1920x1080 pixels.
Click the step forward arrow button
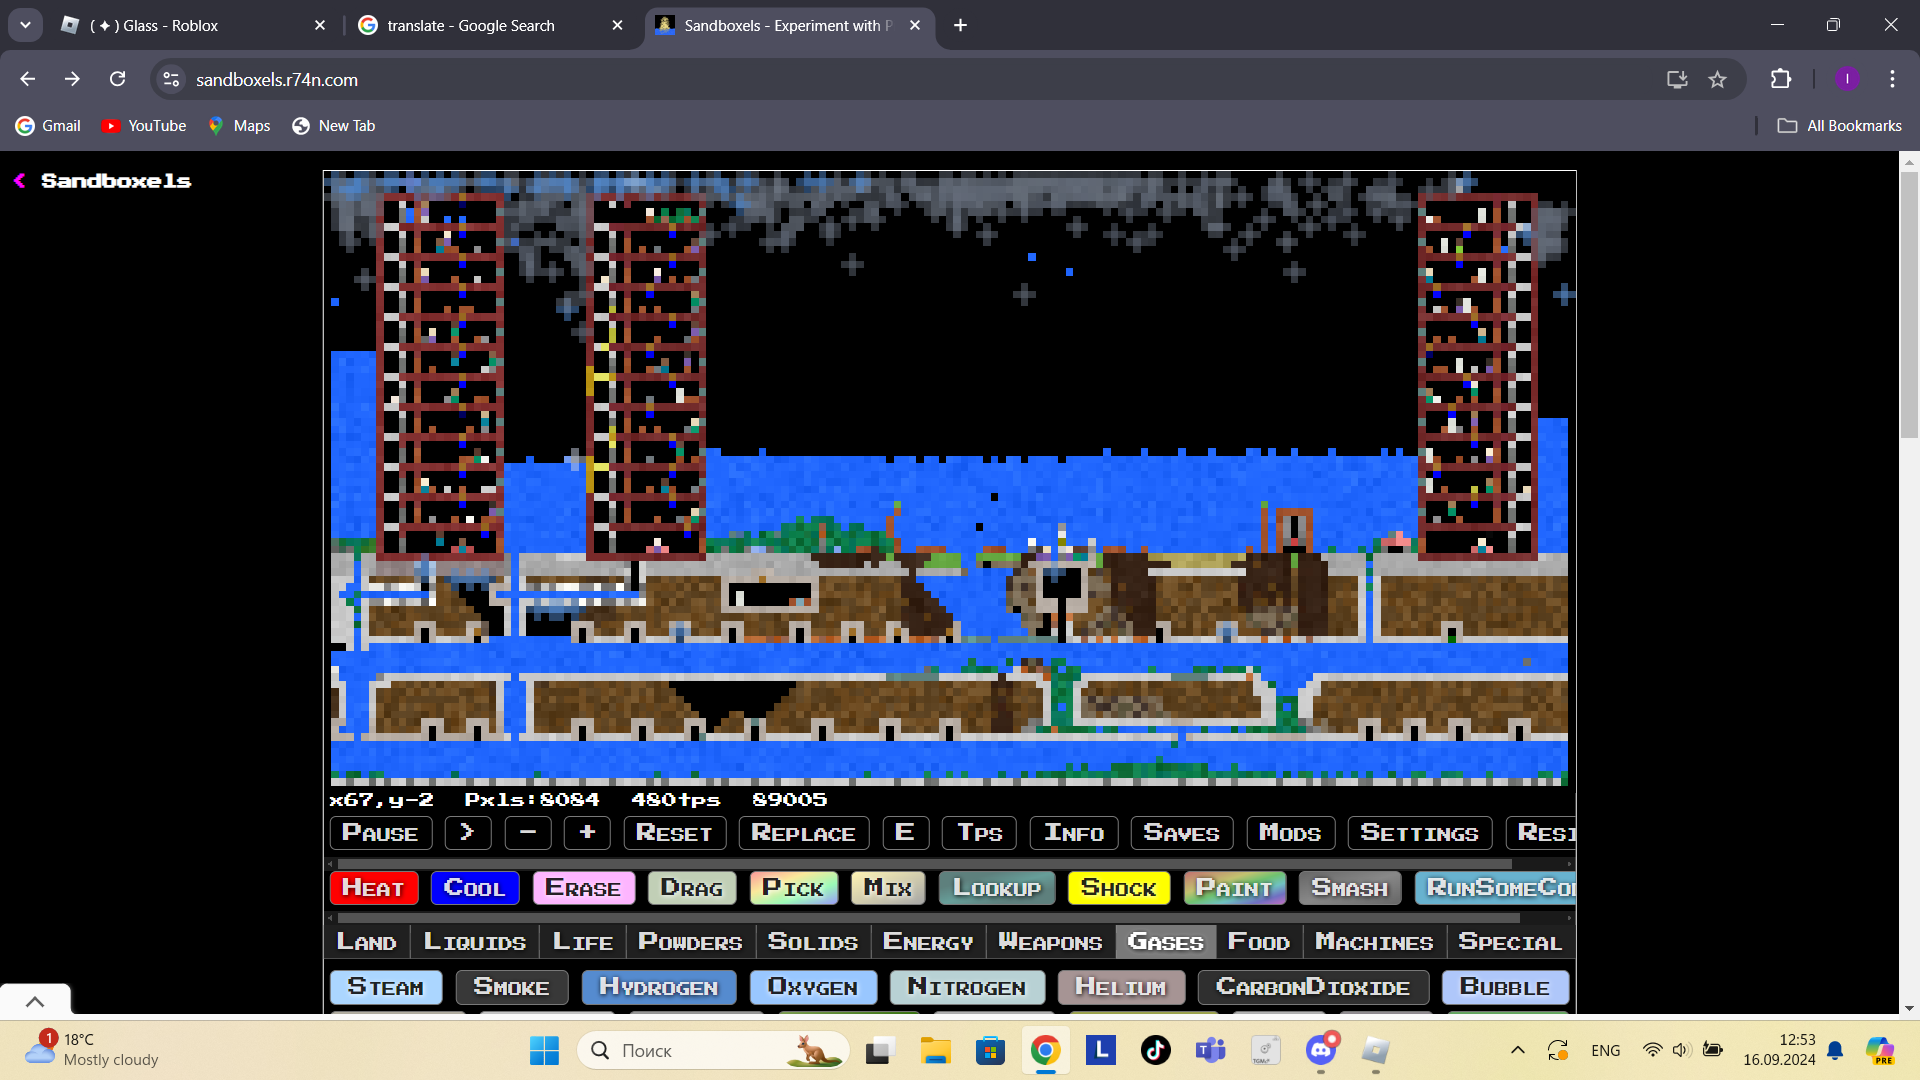pyautogui.click(x=467, y=833)
